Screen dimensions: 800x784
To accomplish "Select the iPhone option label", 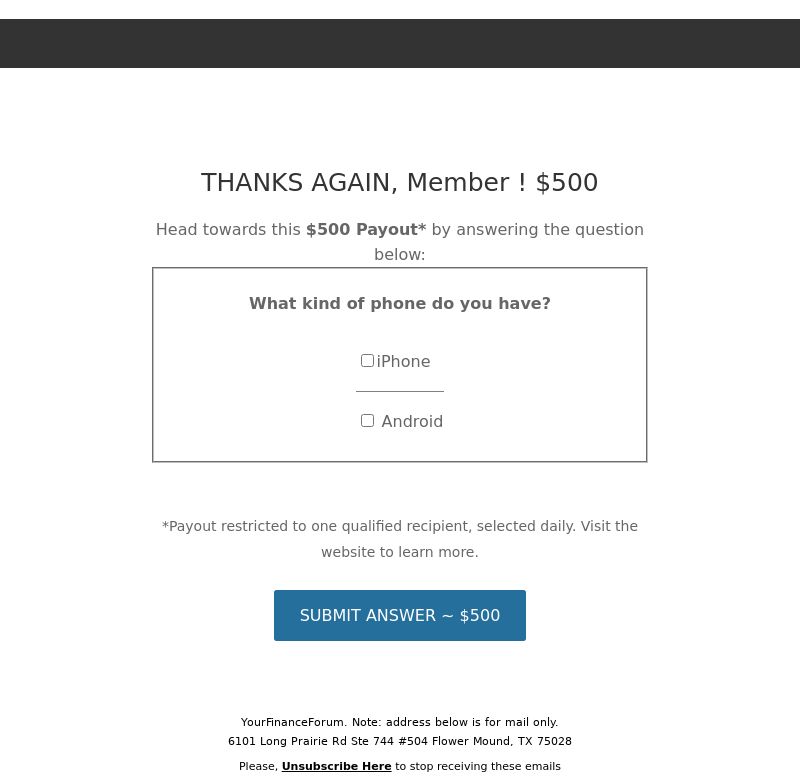I will (x=403, y=362).
